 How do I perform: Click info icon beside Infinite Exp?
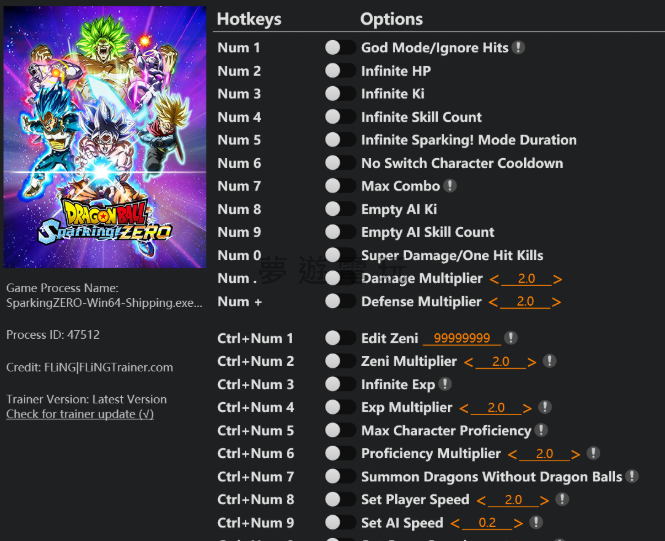(445, 384)
